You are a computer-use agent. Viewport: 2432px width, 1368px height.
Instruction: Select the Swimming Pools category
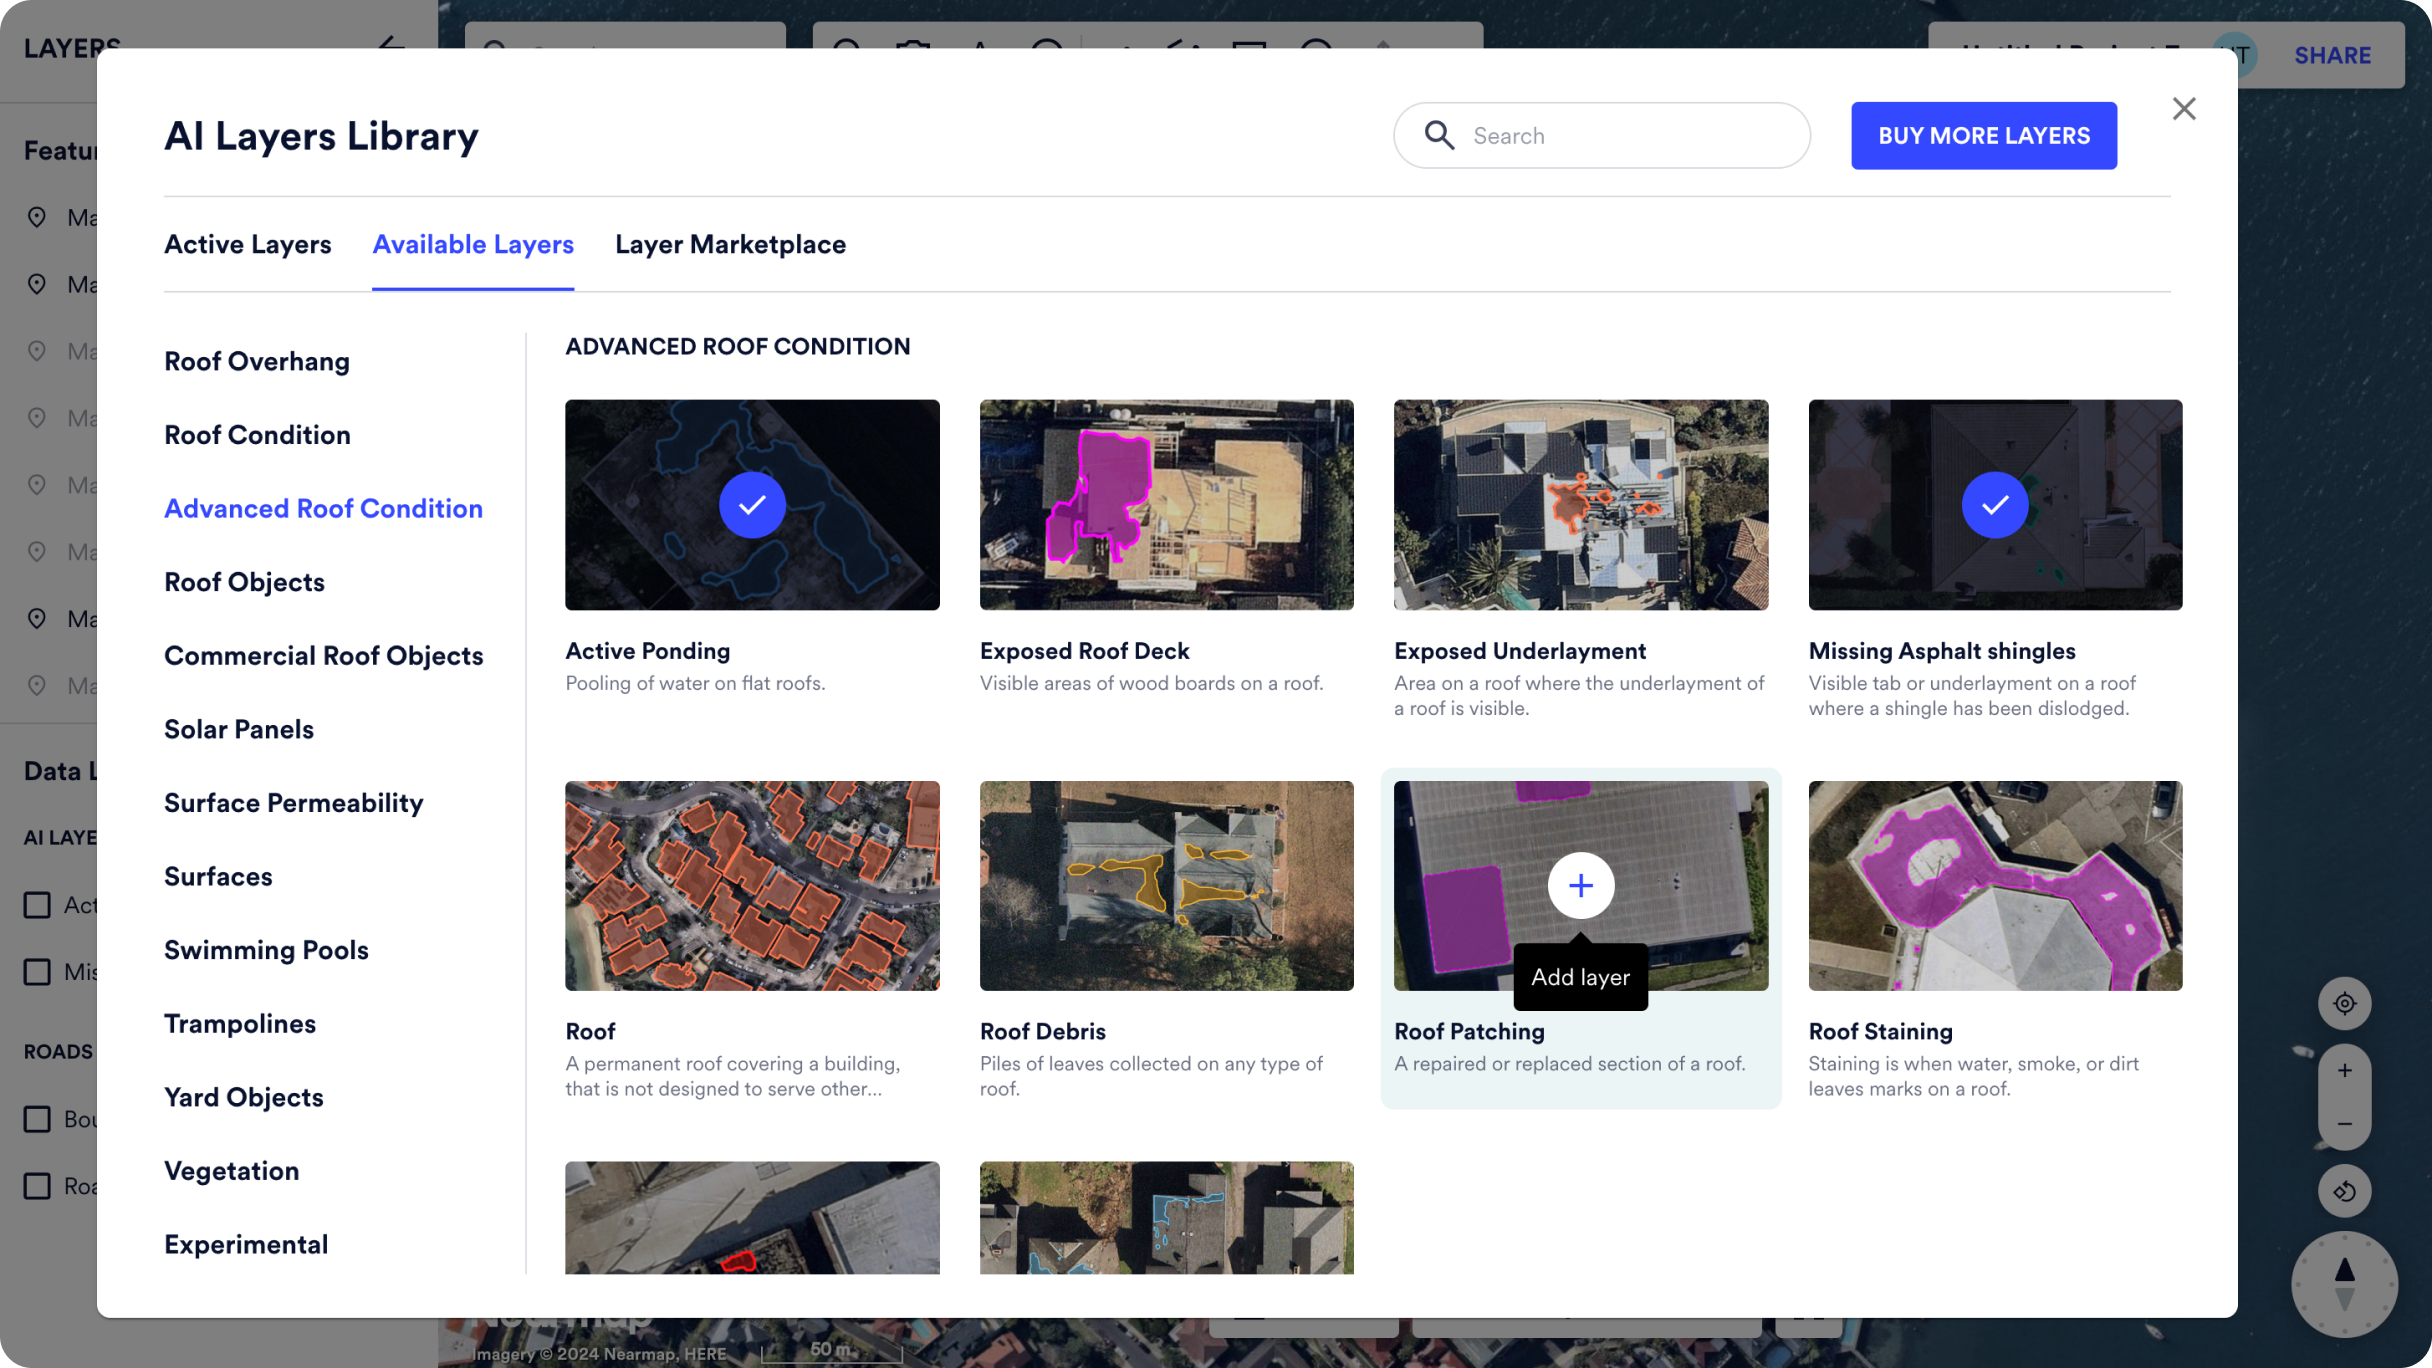[266, 949]
